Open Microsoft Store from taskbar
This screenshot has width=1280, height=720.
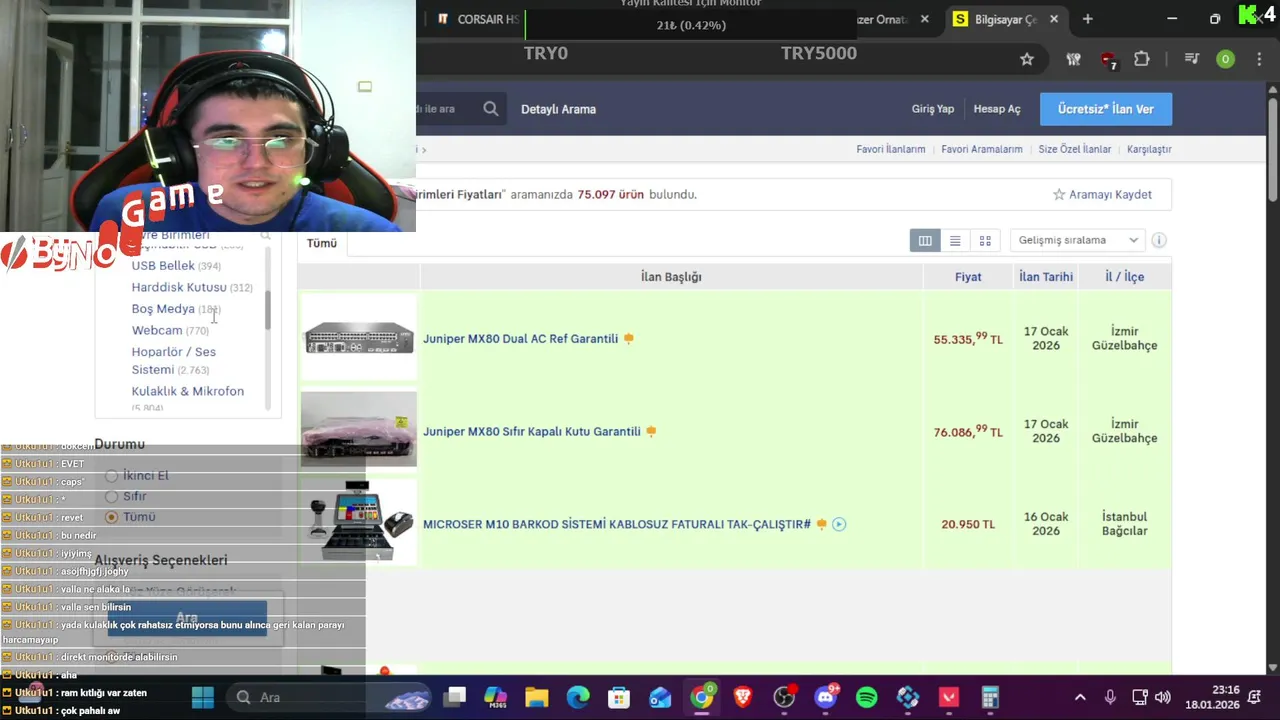click(x=619, y=697)
